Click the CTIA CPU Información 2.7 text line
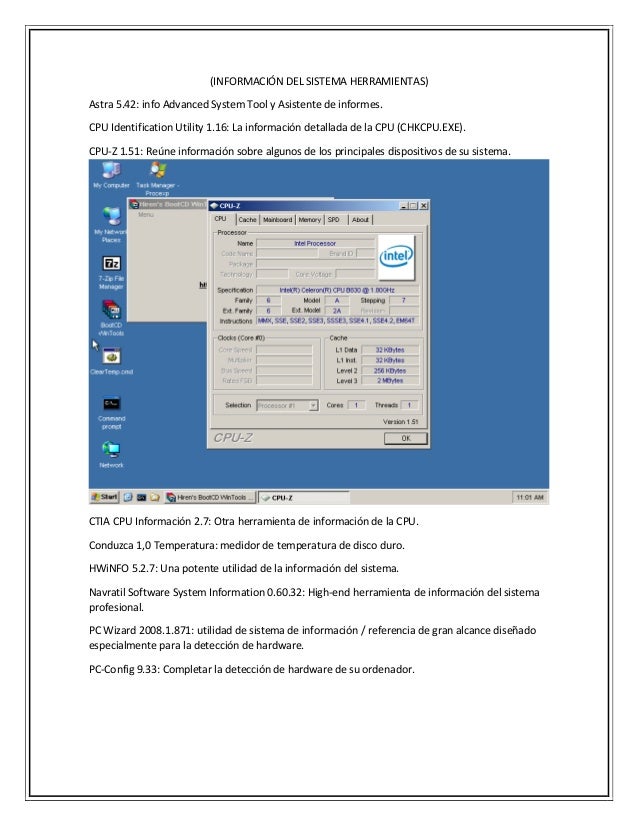The height and width of the screenshot is (826, 638). coord(253,522)
